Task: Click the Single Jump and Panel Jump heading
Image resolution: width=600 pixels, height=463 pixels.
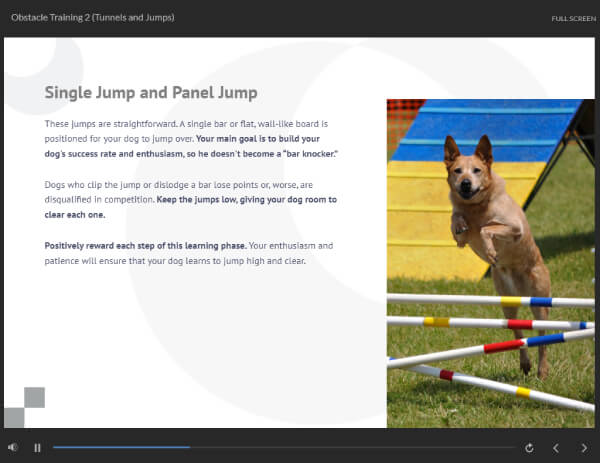Action: coord(151,93)
